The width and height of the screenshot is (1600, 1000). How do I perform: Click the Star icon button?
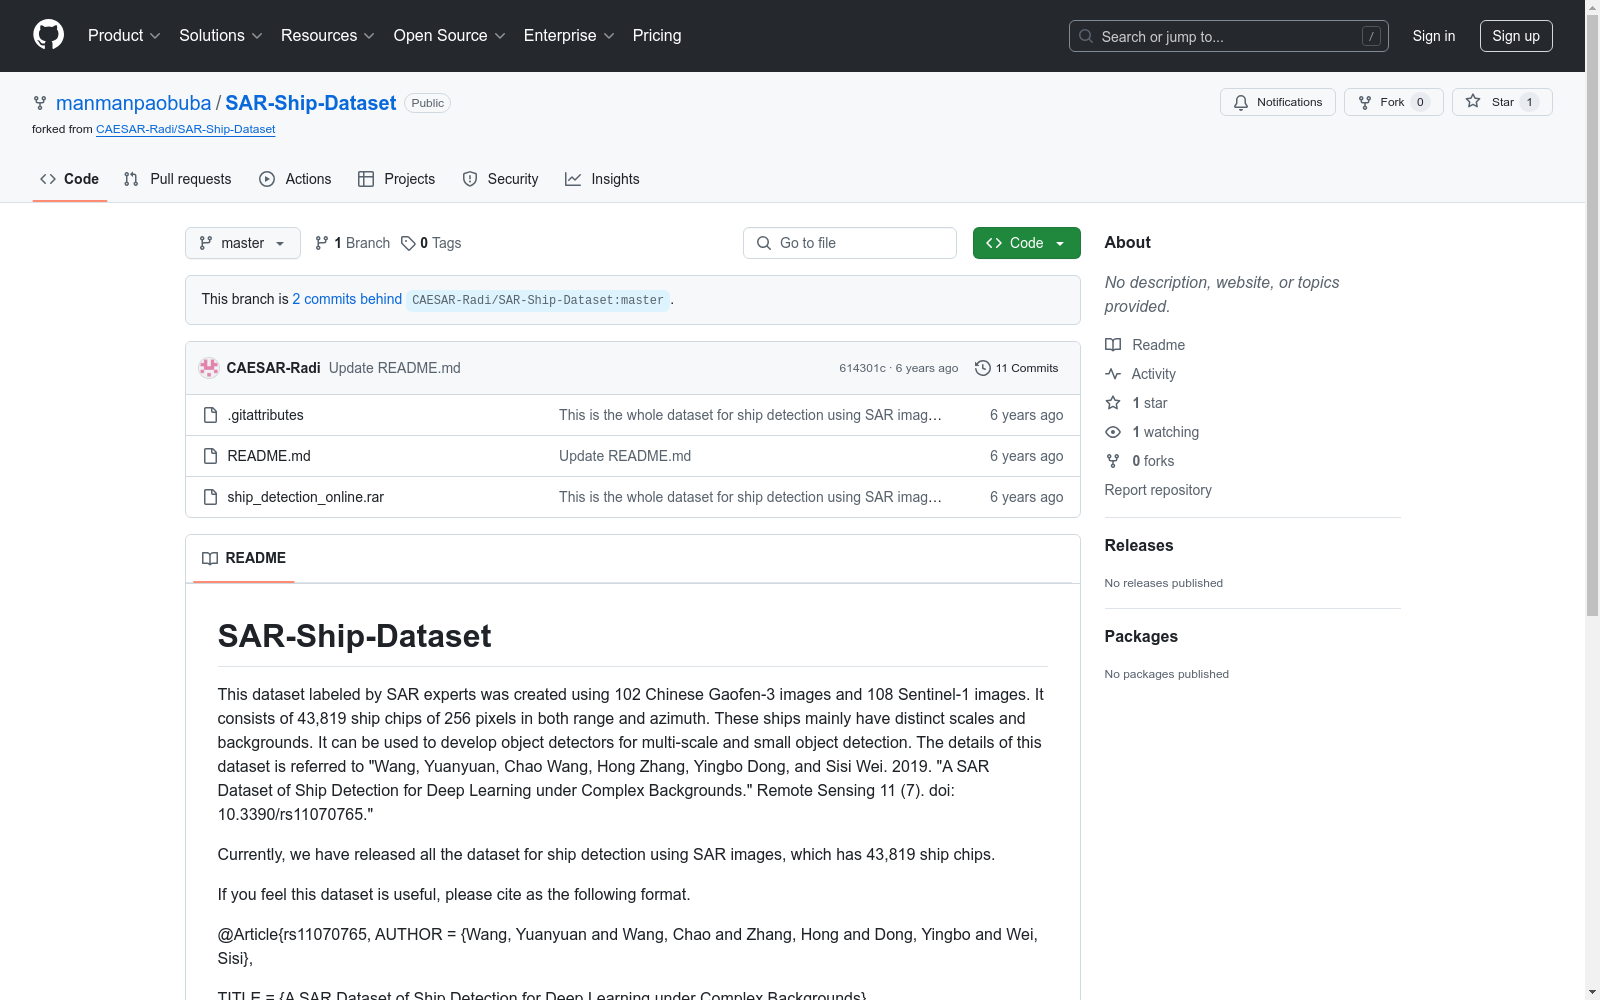(1473, 101)
